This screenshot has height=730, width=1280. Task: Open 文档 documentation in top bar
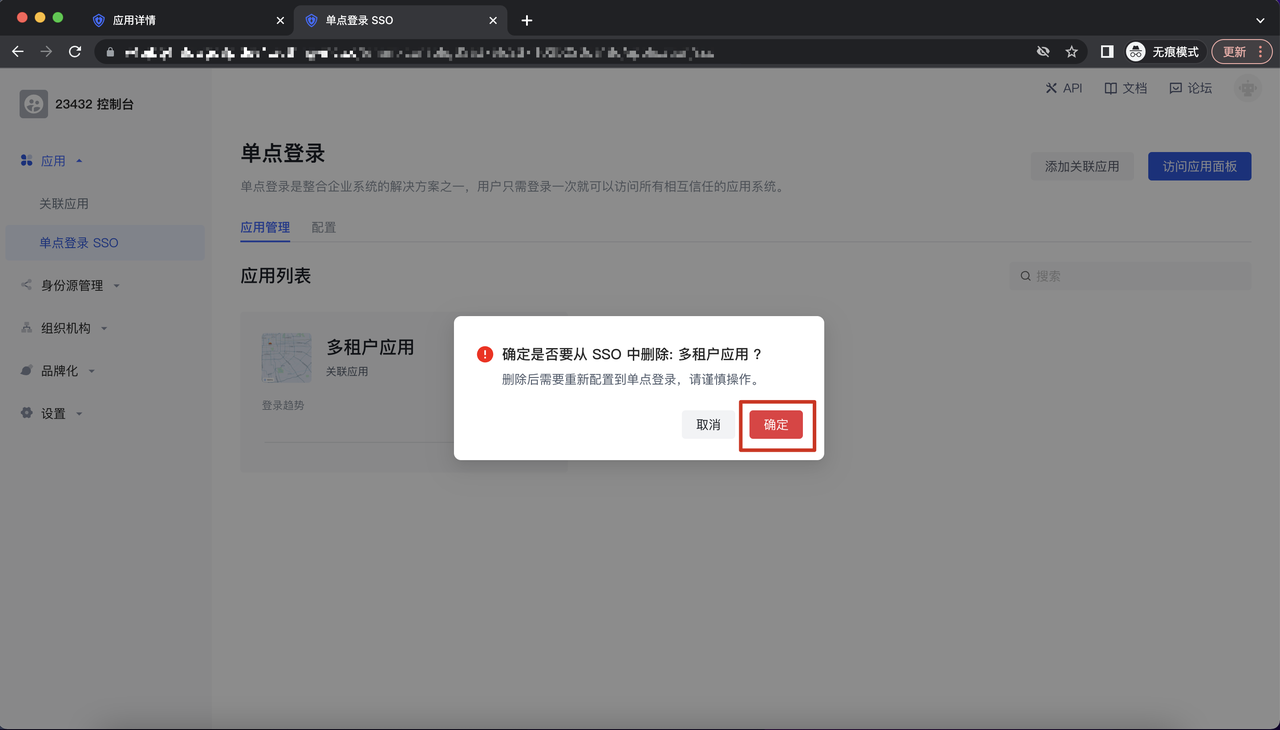pos(1125,88)
